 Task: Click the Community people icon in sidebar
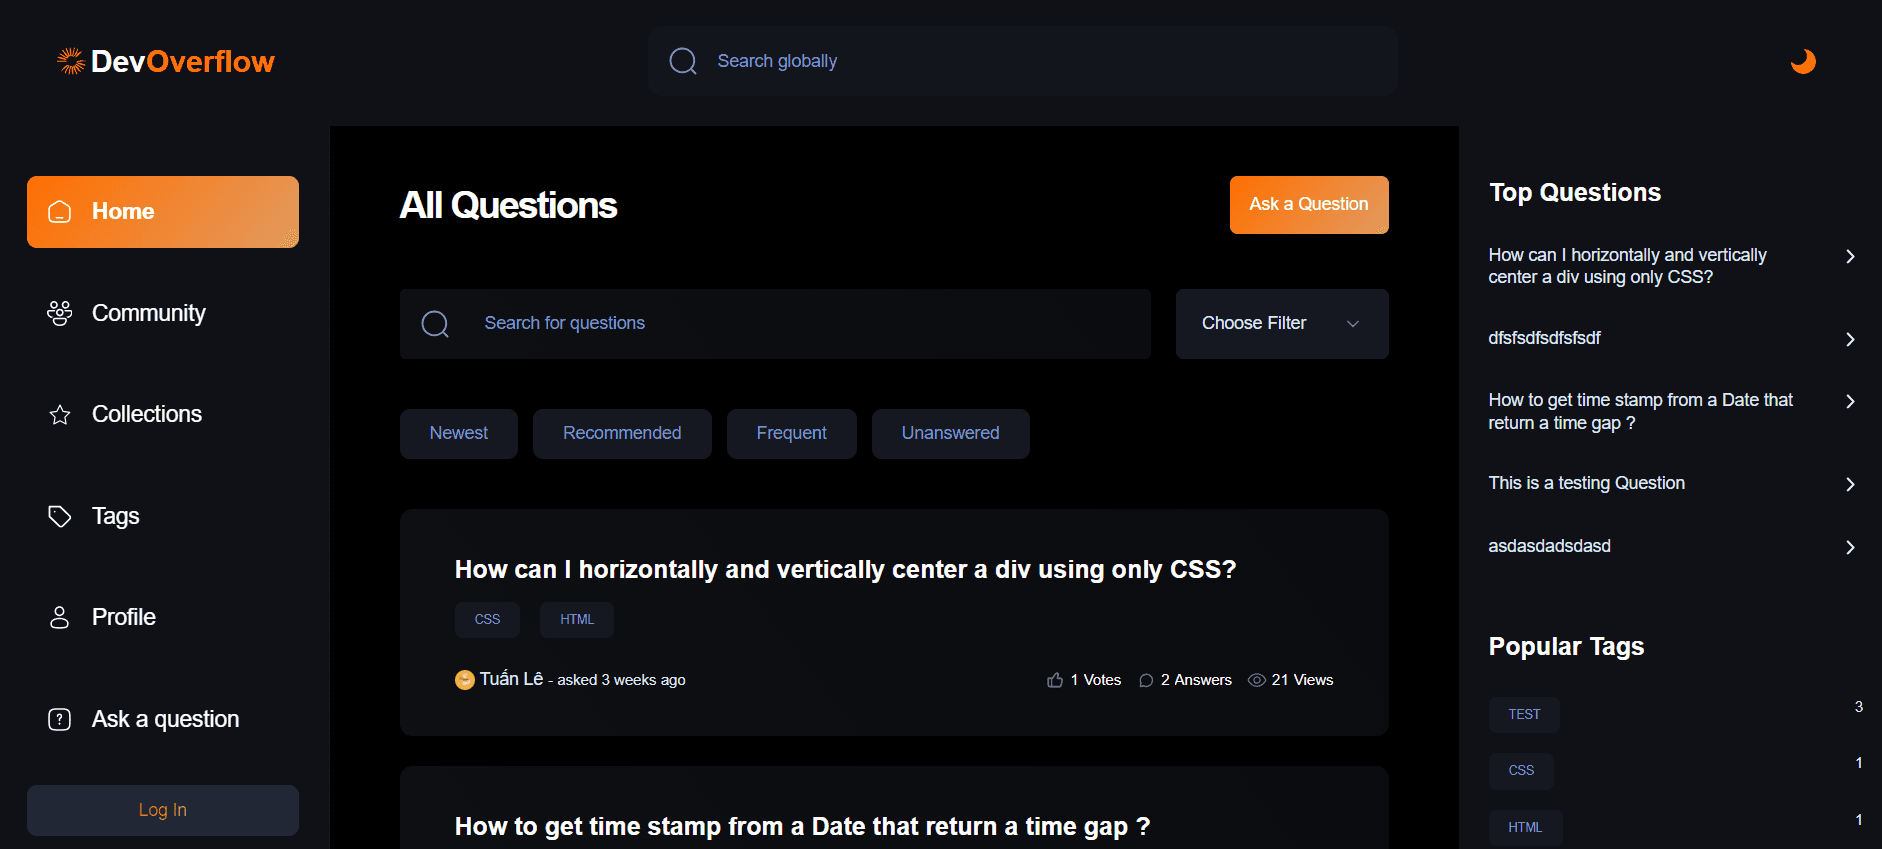60,313
